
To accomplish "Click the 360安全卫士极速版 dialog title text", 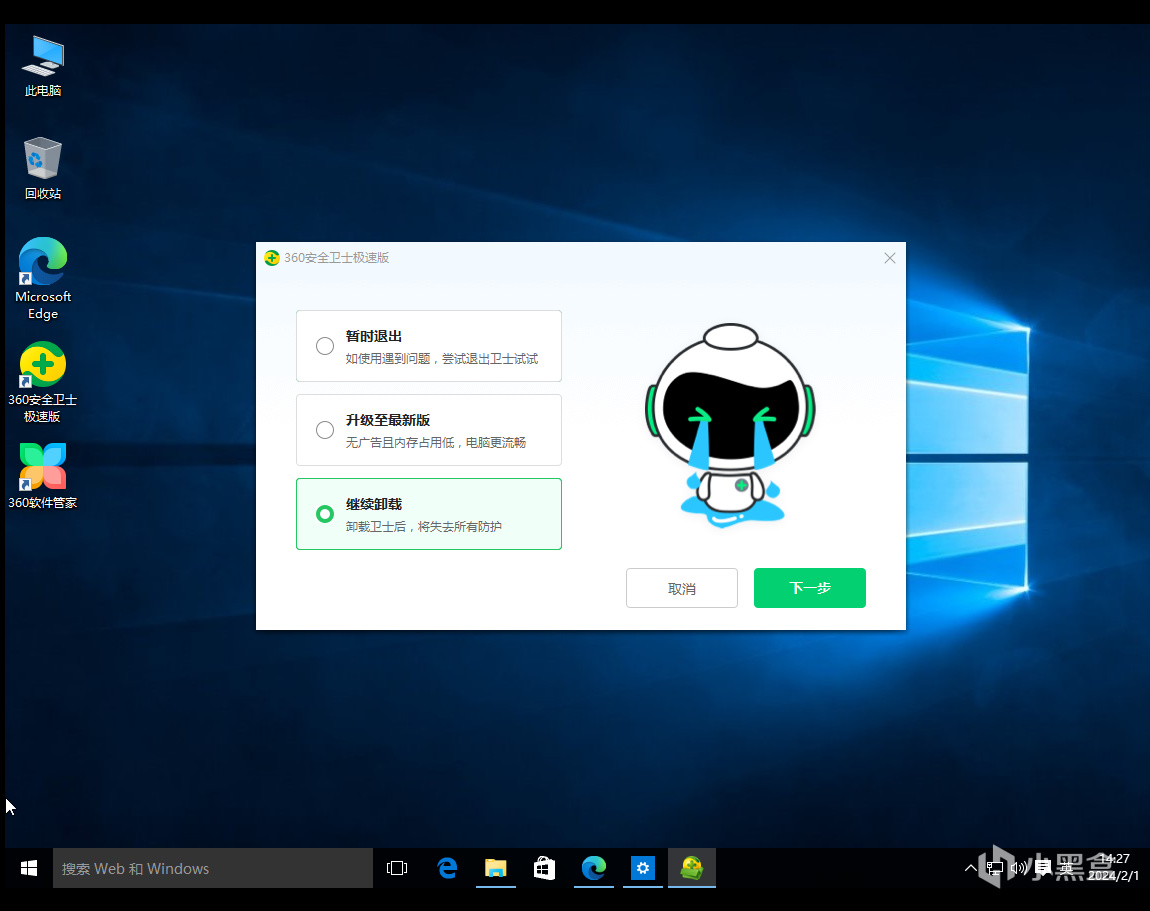I will (337, 258).
